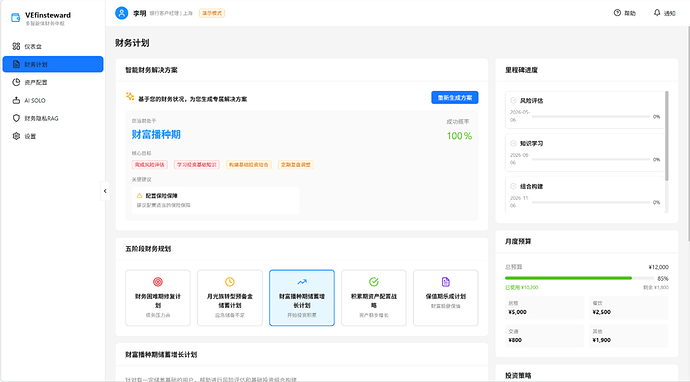Viewport: 690px width, 382px height.
Task: Click the 帮助 help question-mark icon
Action: click(x=617, y=13)
